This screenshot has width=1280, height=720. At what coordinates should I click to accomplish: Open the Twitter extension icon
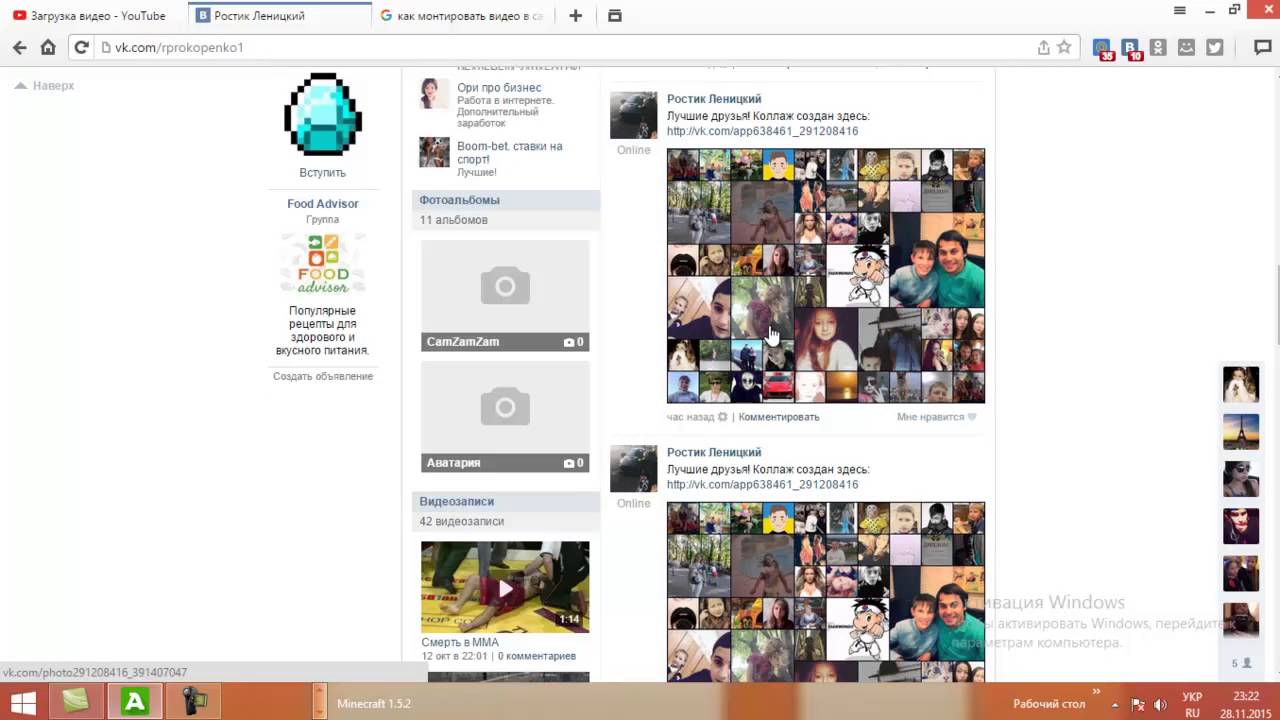point(1214,47)
